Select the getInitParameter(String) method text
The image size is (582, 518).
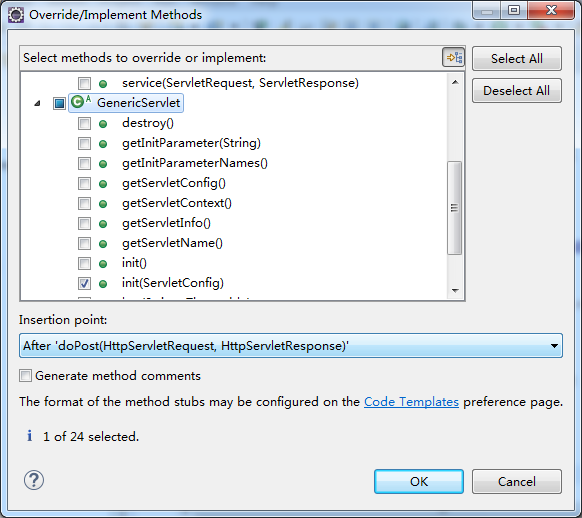(x=191, y=143)
